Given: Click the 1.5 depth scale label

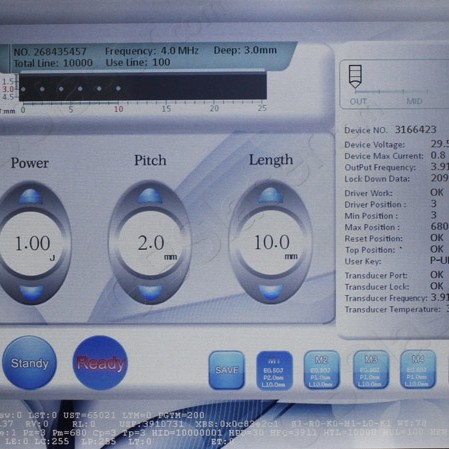Looking at the screenshot, I should pyautogui.click(x=8, y=81).
